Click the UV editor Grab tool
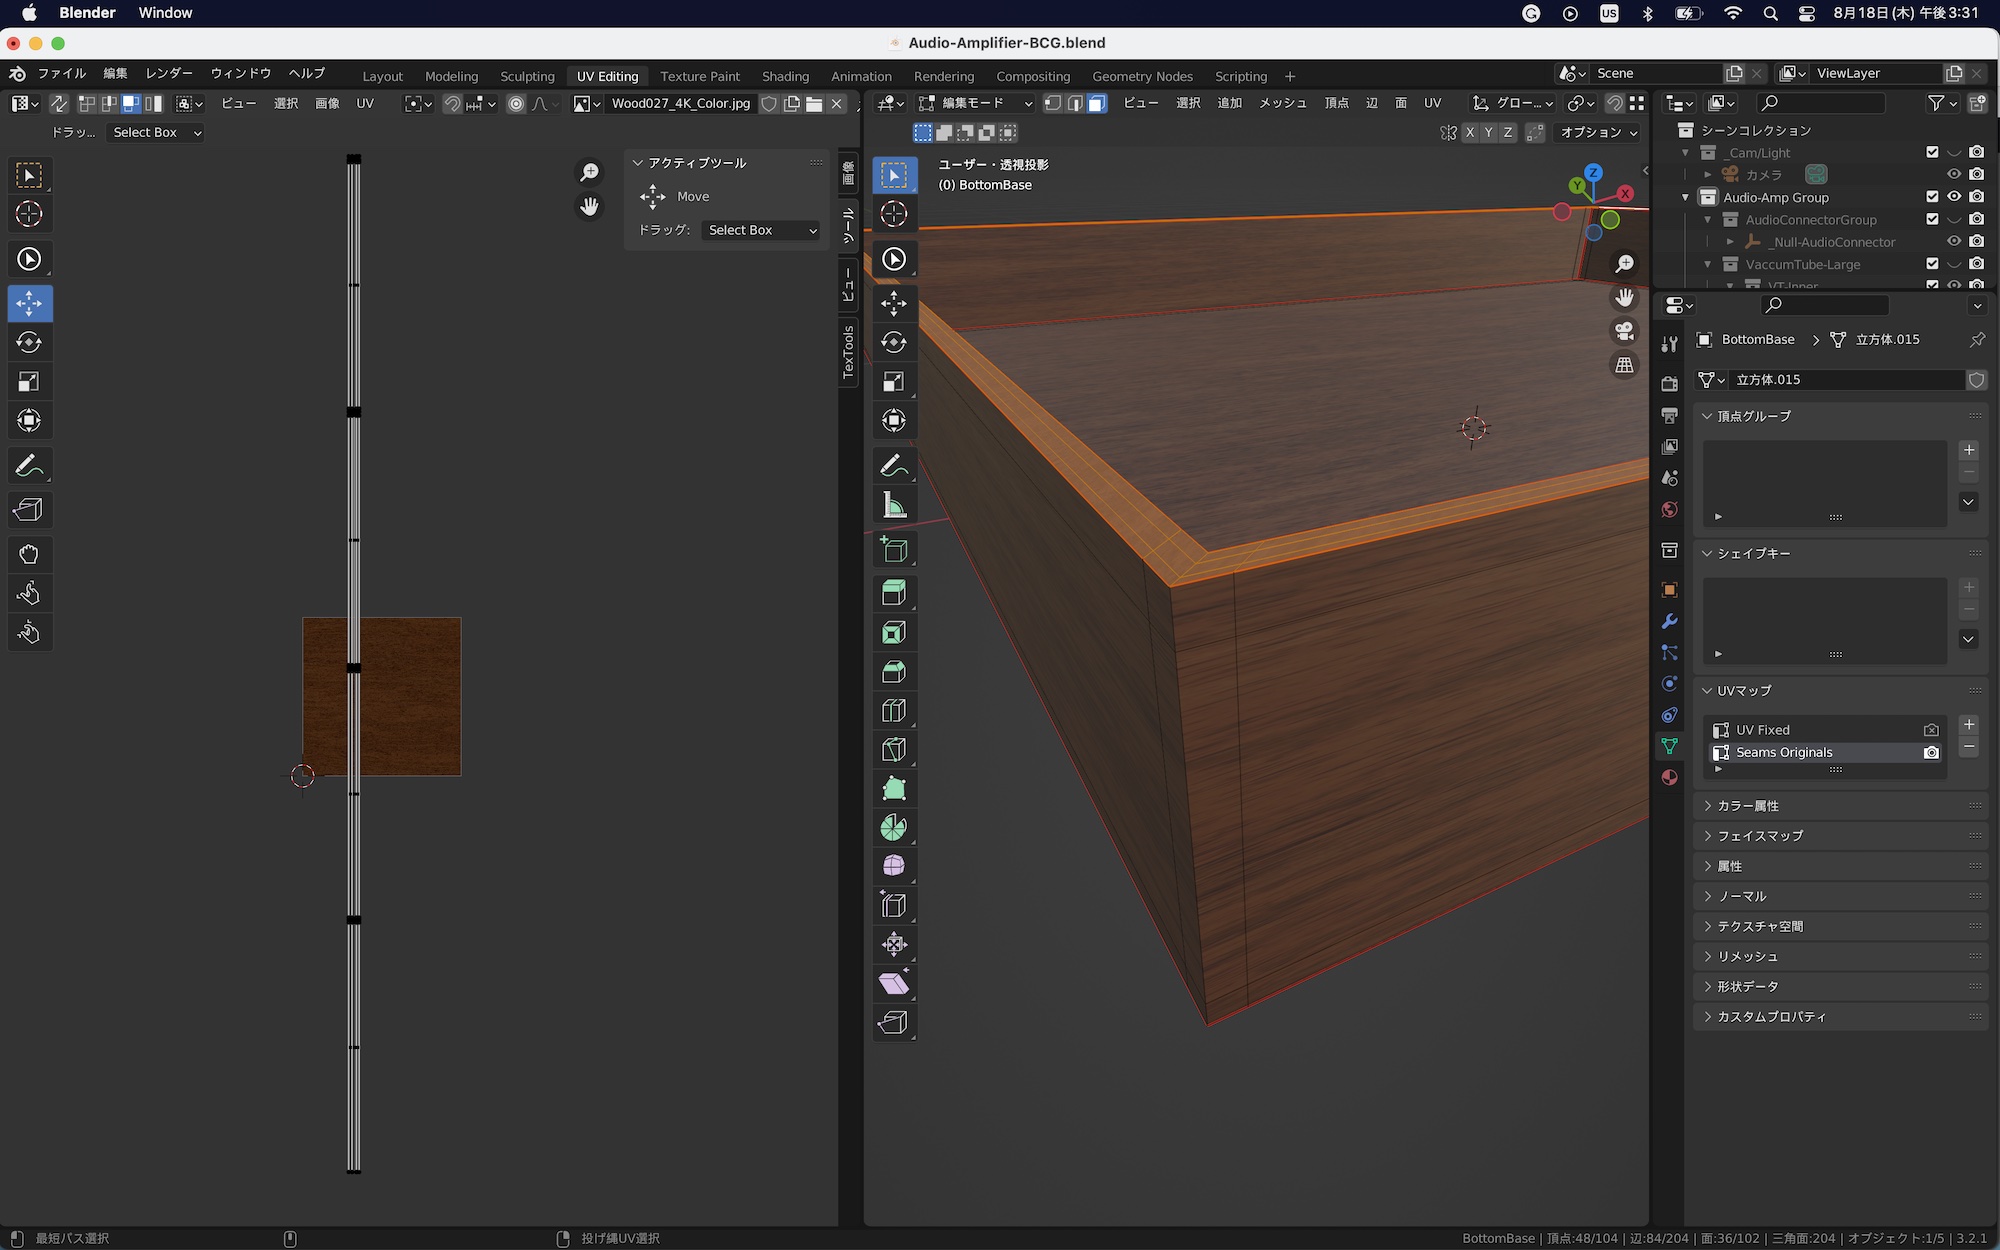 (29, 555)
